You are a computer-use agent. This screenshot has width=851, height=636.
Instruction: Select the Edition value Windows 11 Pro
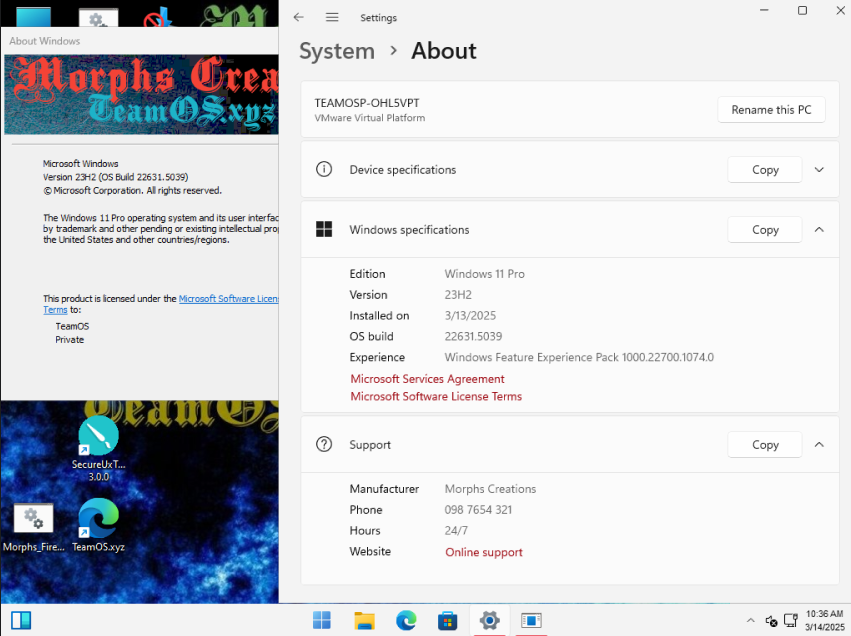click(x=485, y=274)
